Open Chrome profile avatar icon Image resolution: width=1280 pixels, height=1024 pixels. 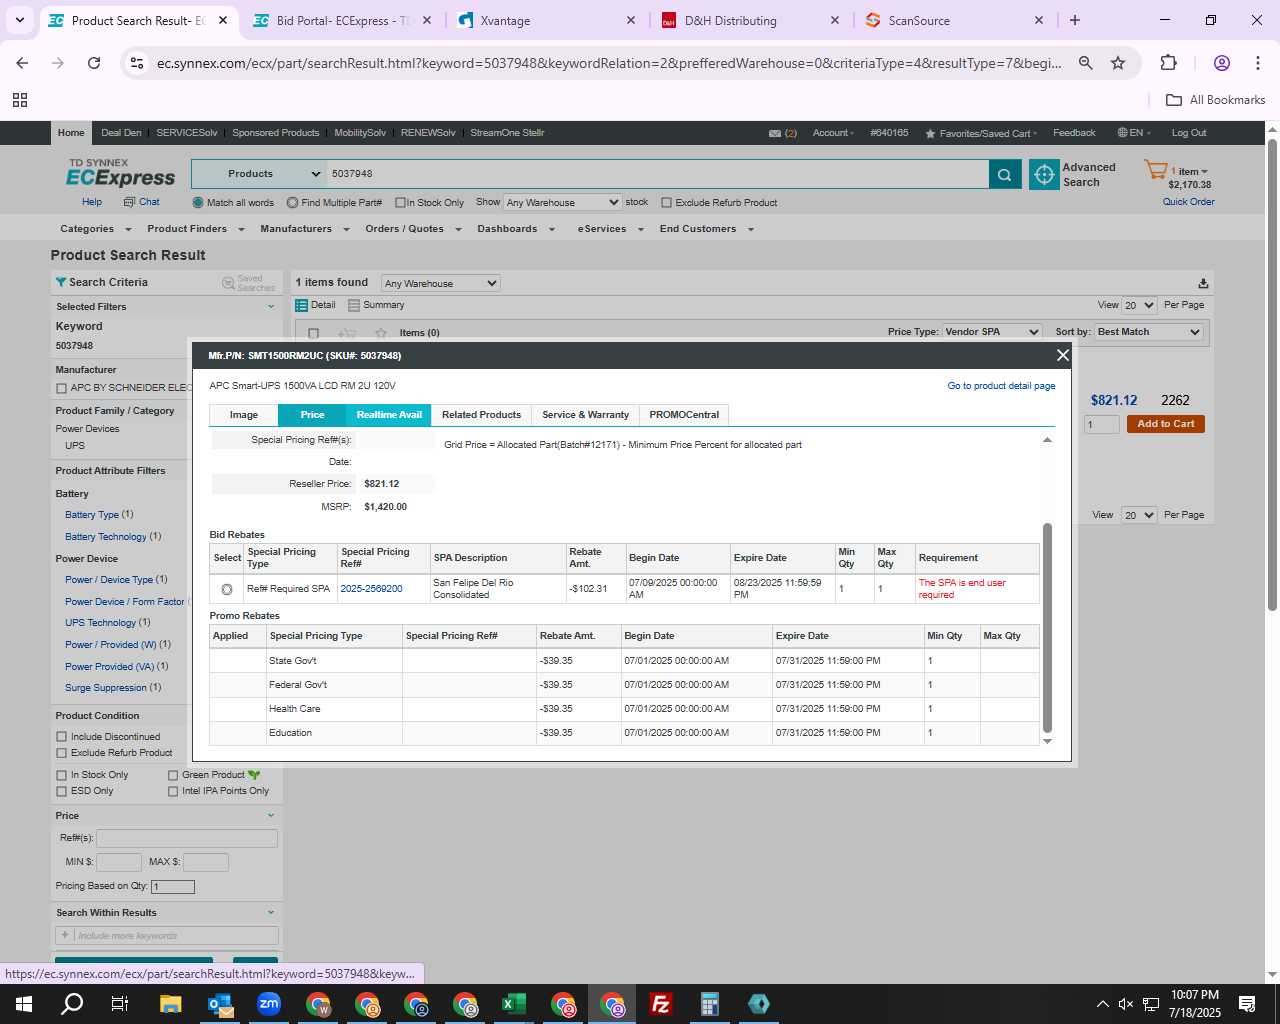pos(1221,63)
